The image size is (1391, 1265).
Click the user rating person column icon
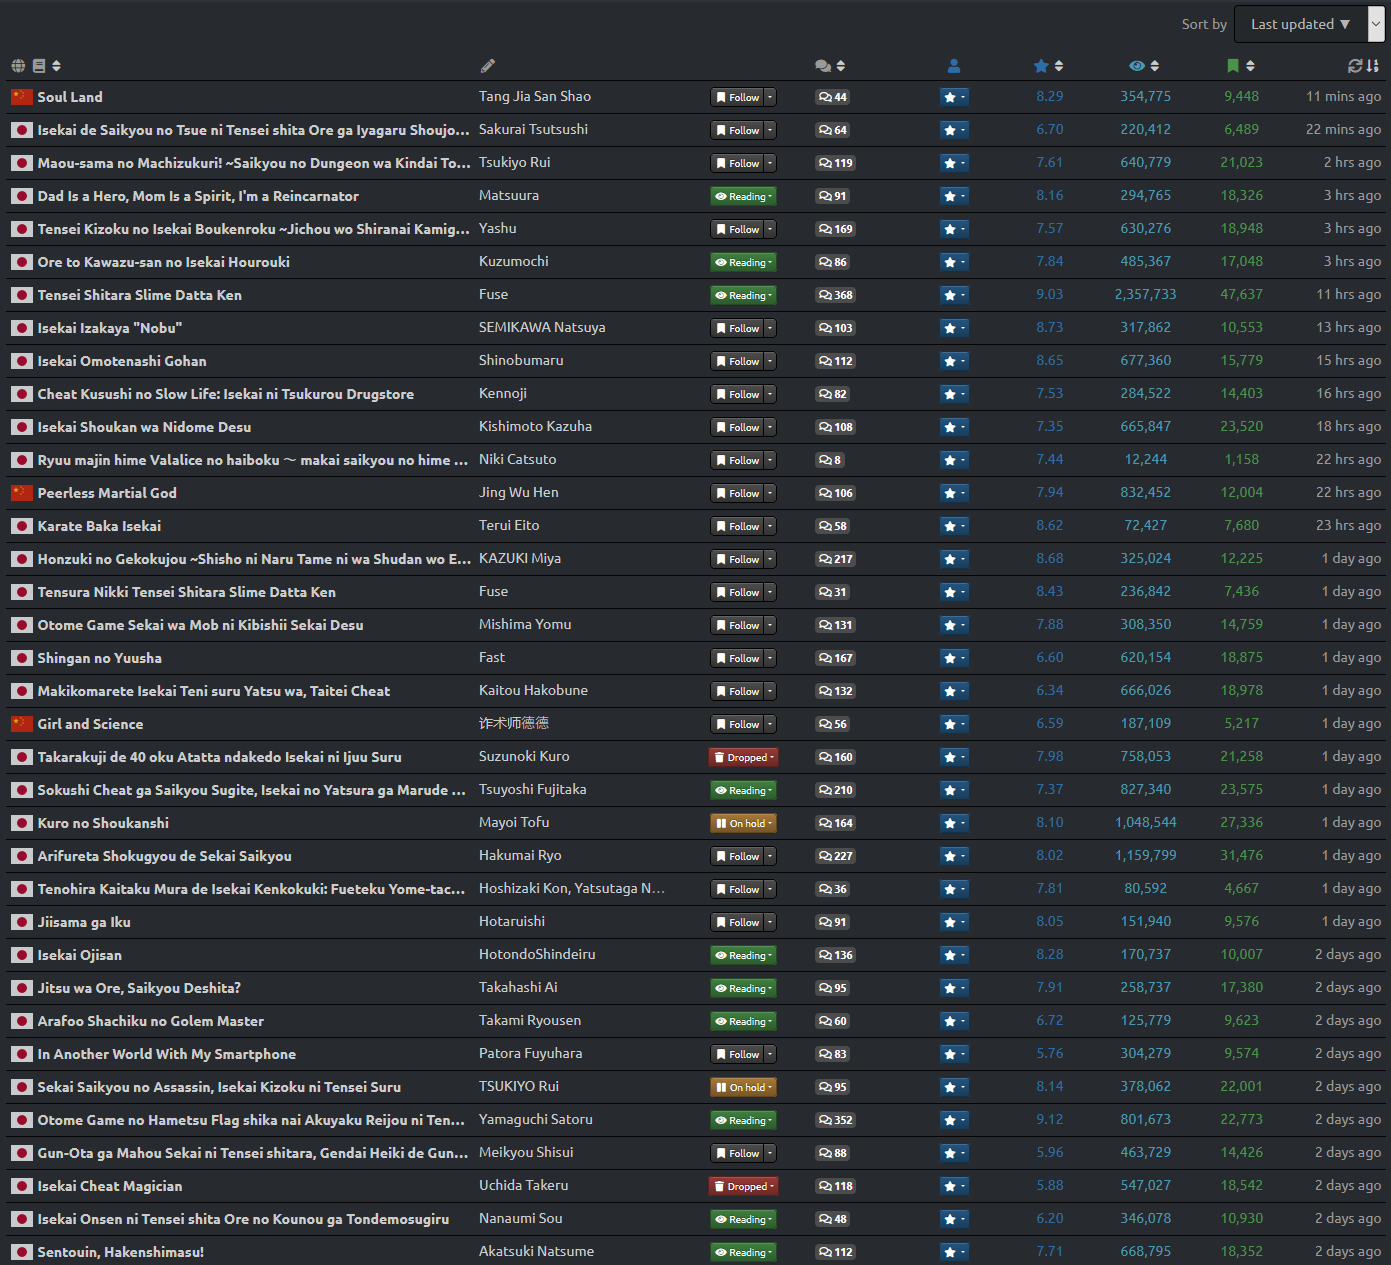(x=954, y=66)
